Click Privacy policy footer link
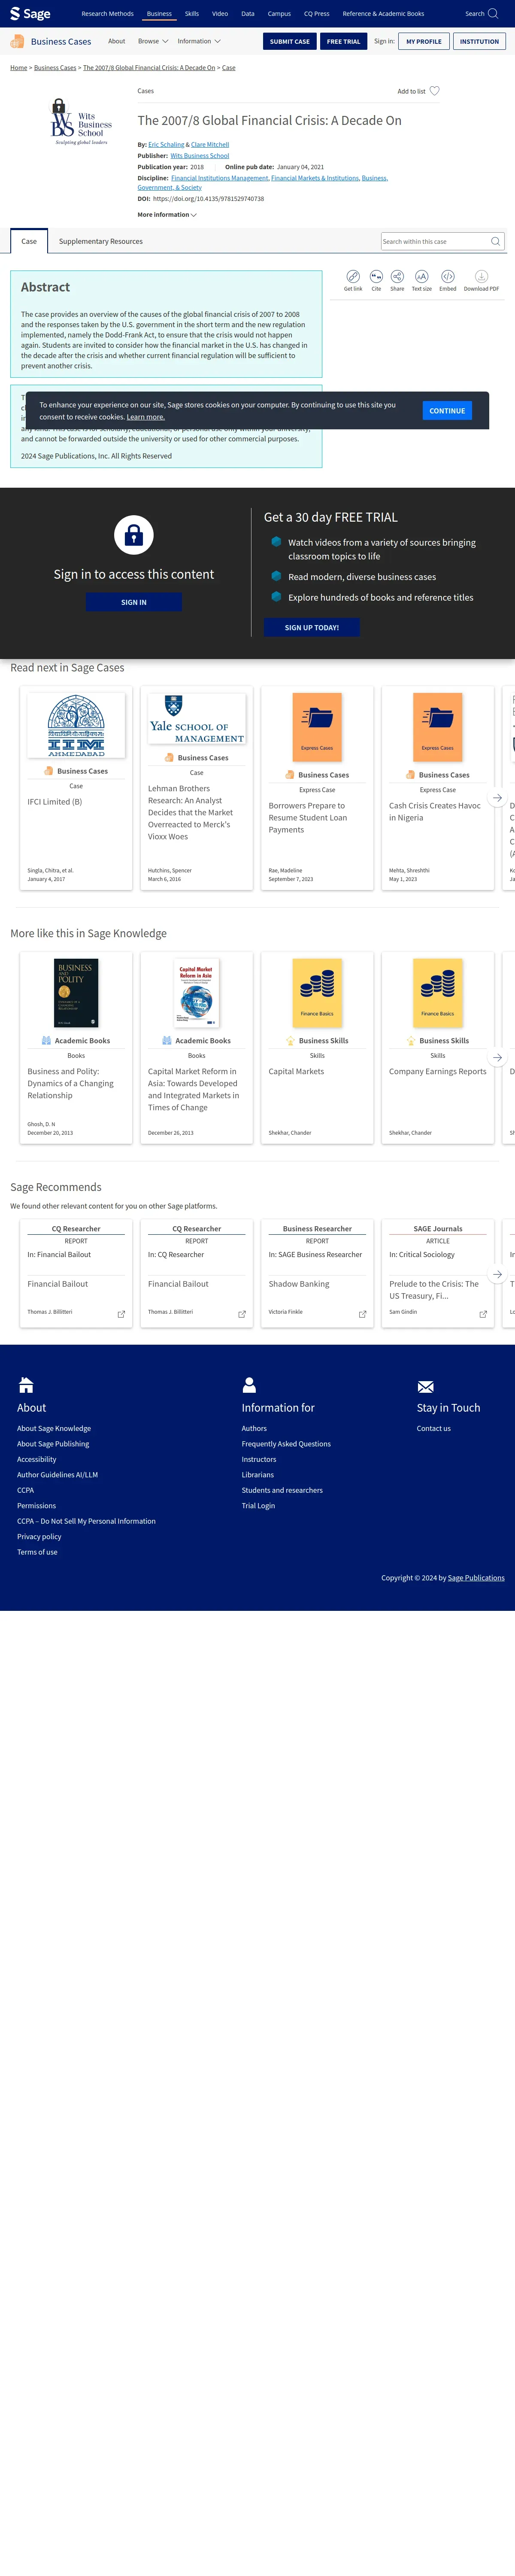The image size is (515, 2576). 39,1537
